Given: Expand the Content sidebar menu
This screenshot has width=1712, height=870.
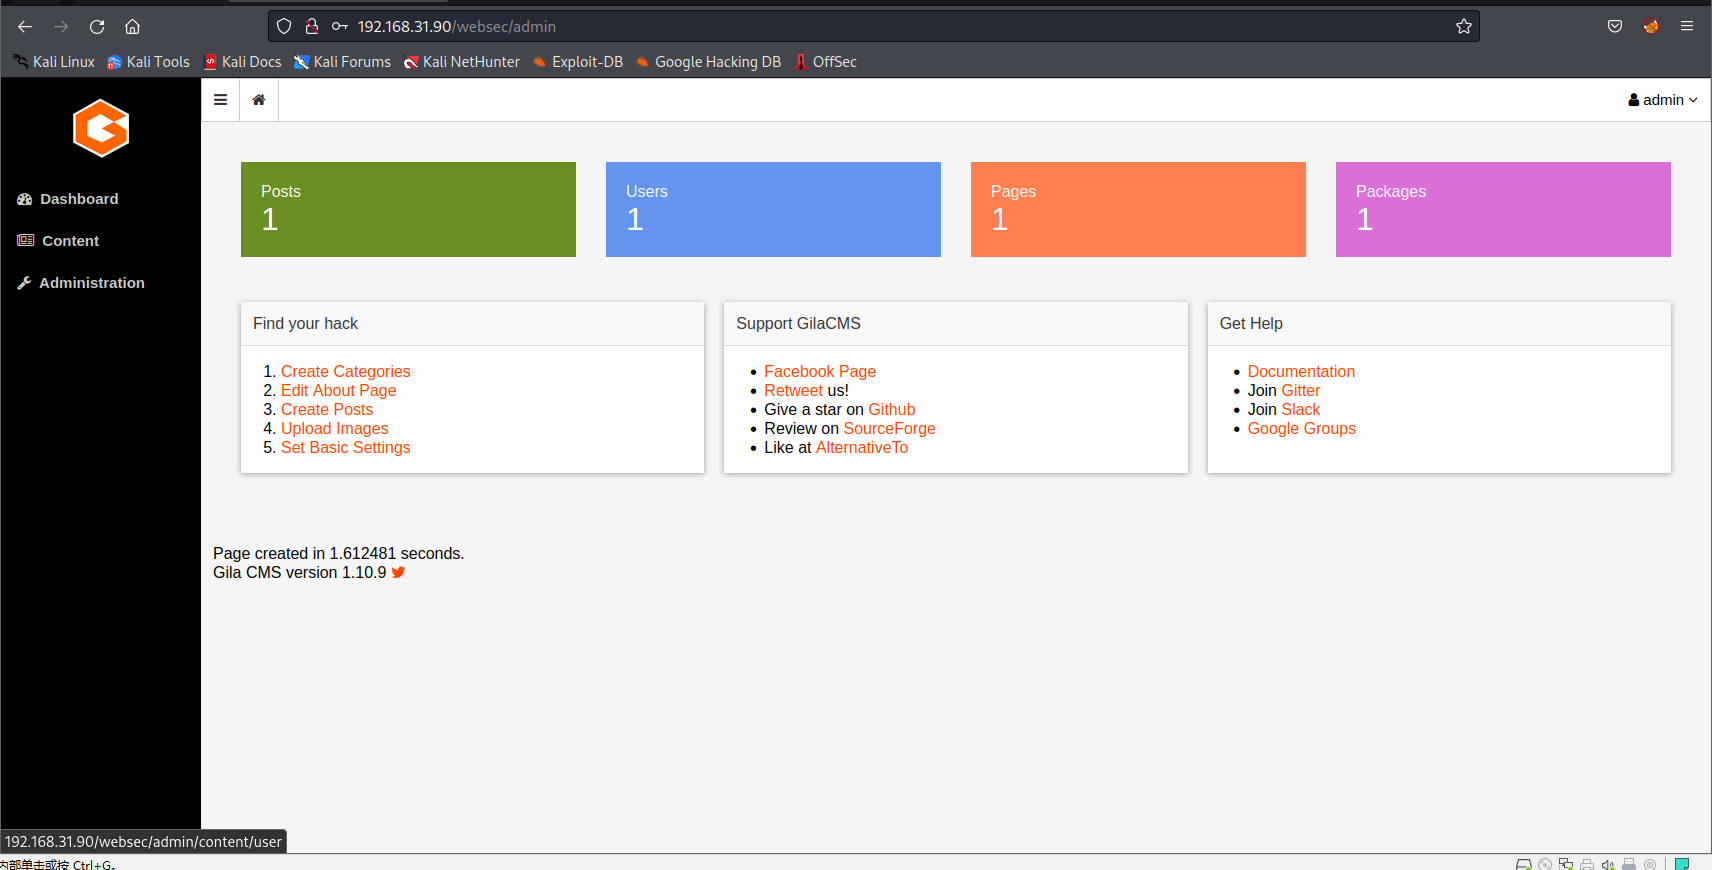Looking at the screenshot, I should tap(58, 241).
